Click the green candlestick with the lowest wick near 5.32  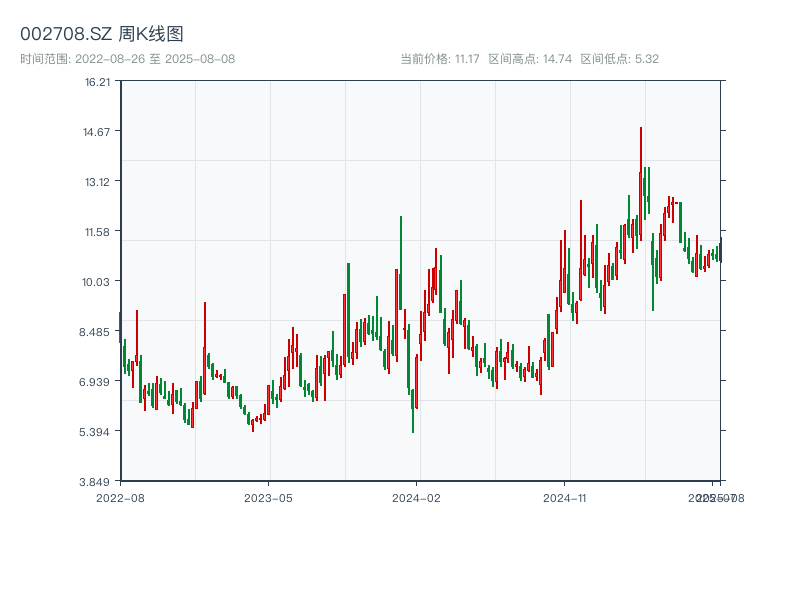point(413,411)
